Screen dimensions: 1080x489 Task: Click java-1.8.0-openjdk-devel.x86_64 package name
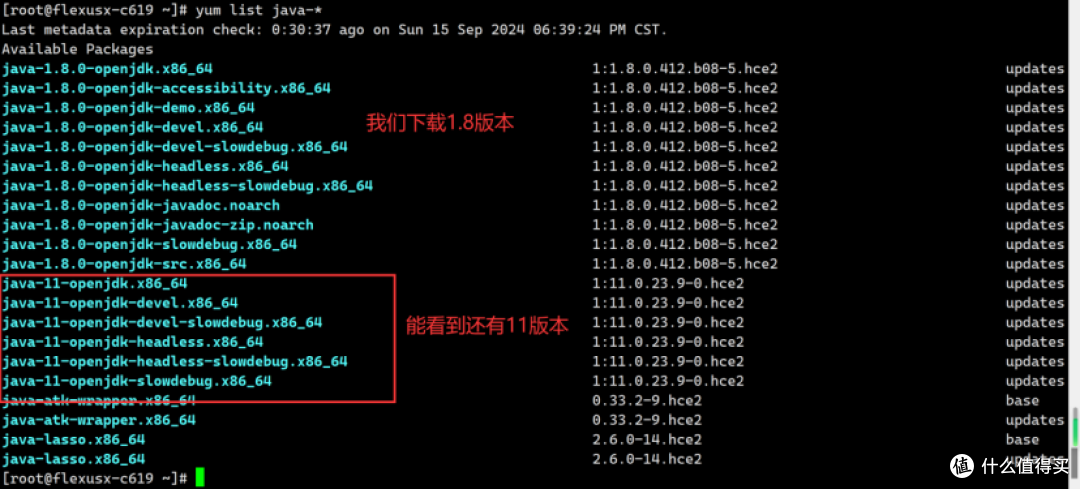point(132,127)
